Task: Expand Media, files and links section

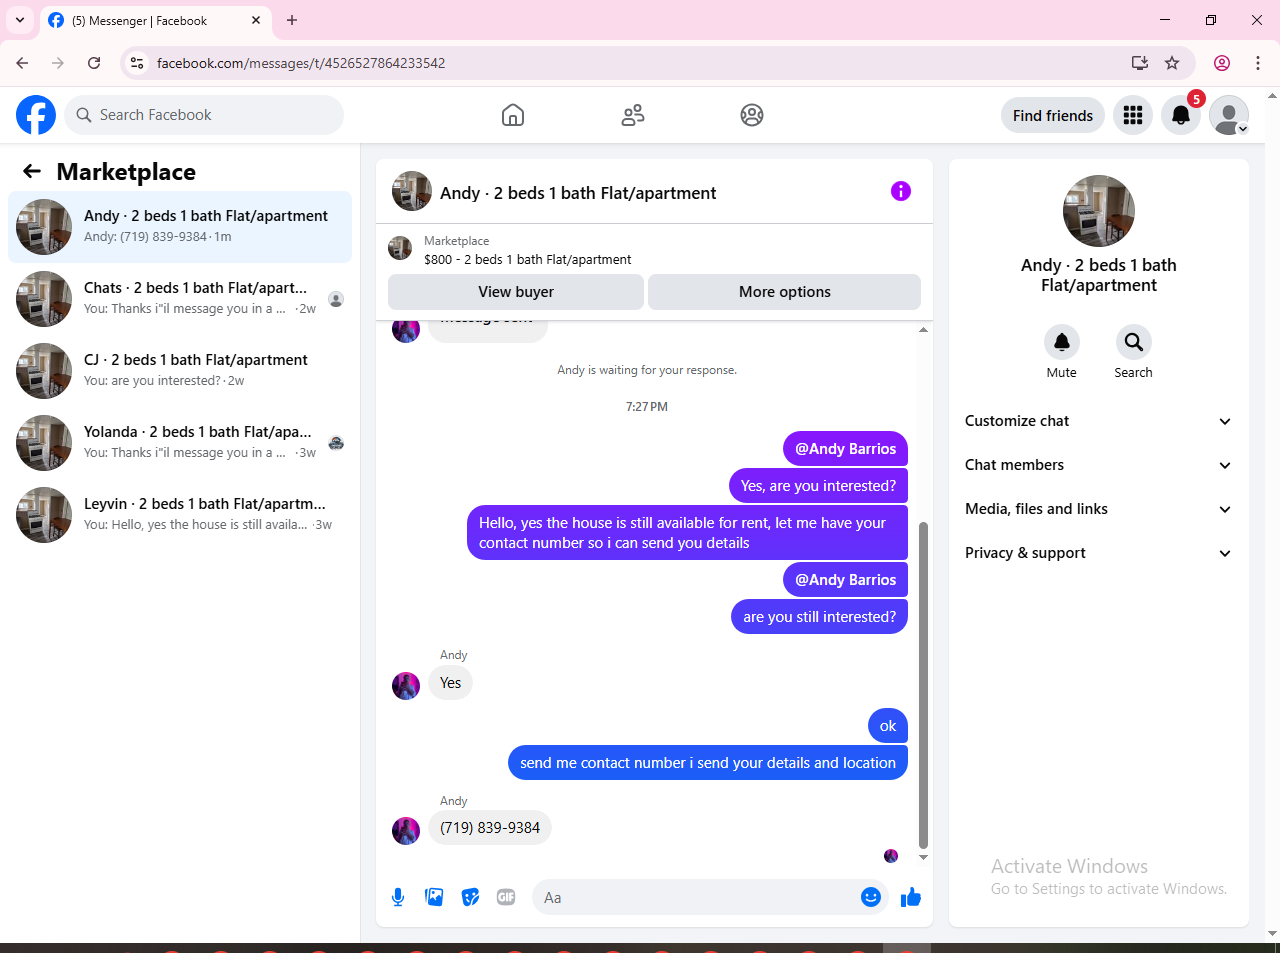Action: coord(1098,509)
